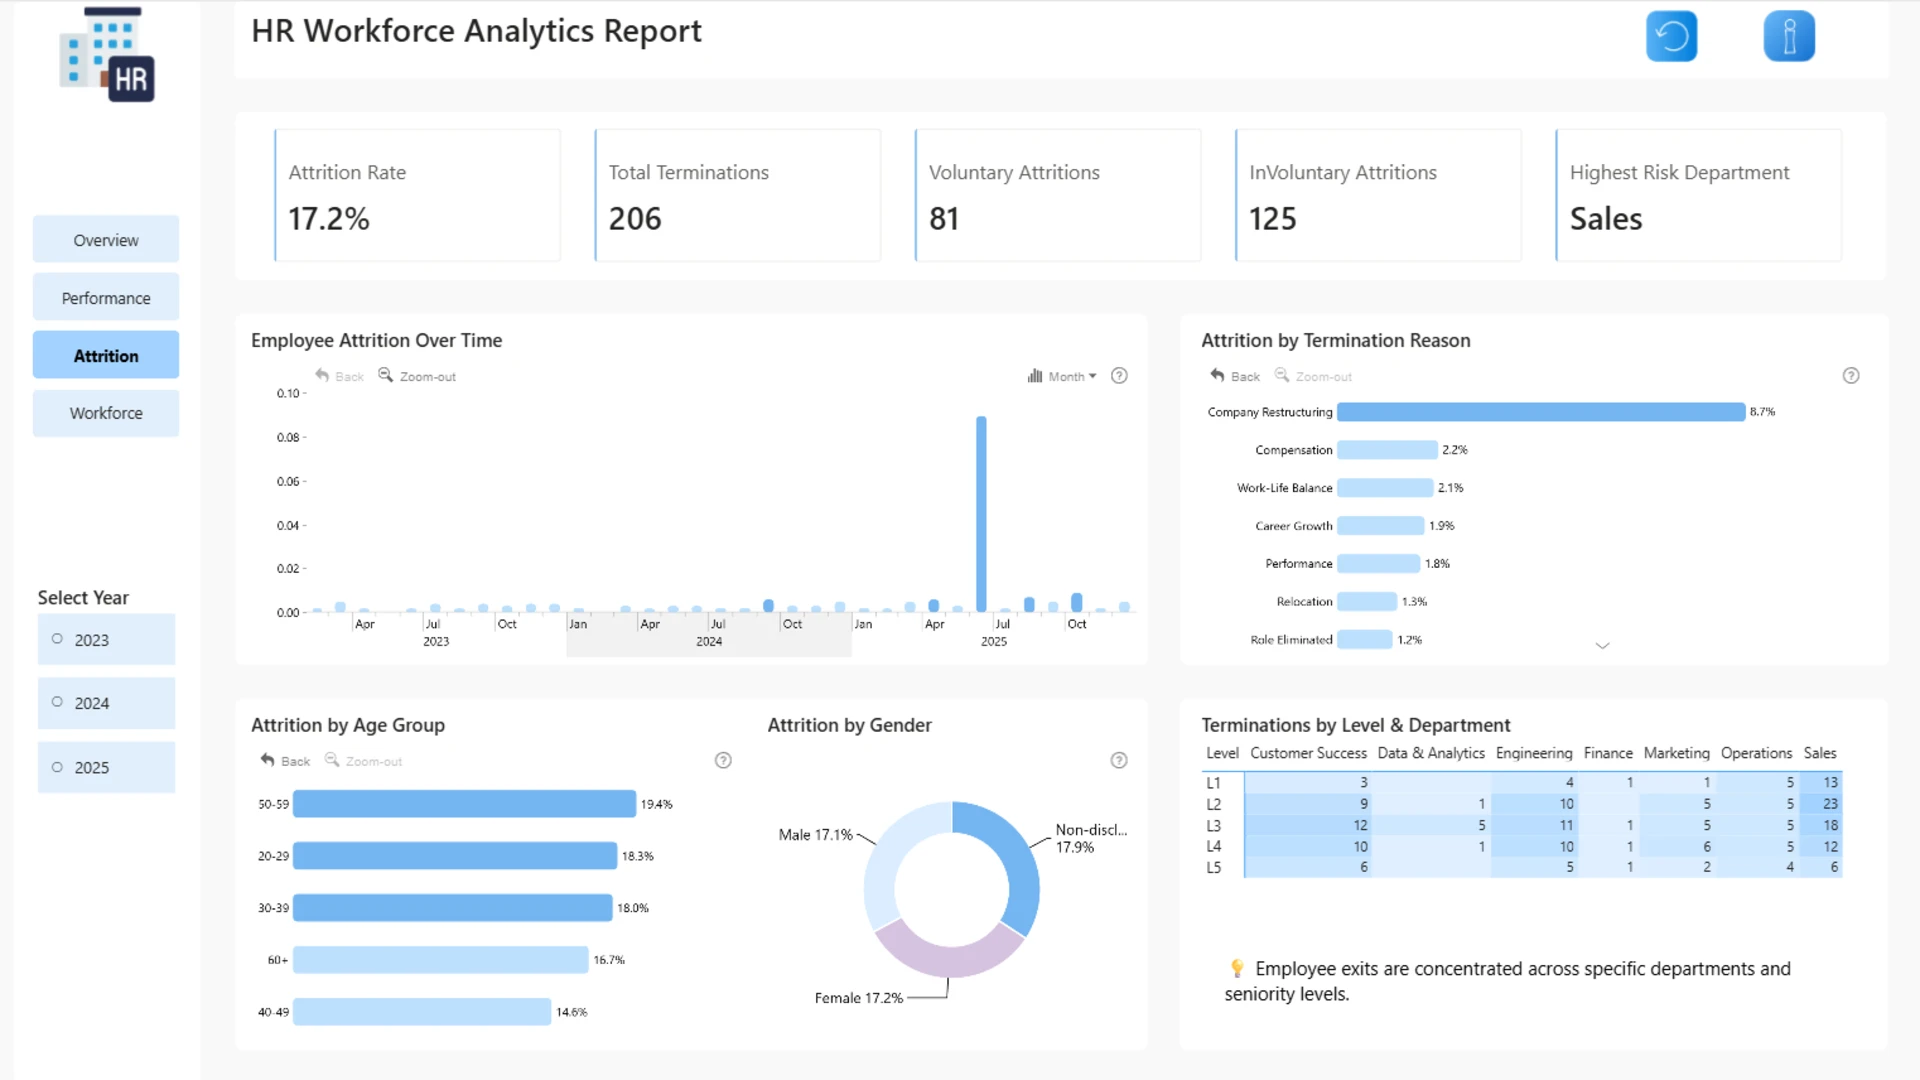Click the Attrition Rate 17.2% card

click(418, 195)
